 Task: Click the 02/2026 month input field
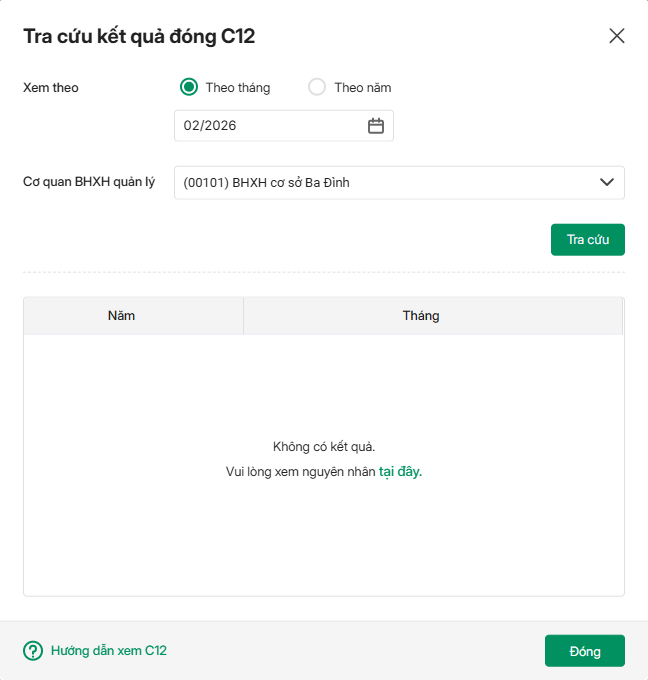[x=265, y=126]
